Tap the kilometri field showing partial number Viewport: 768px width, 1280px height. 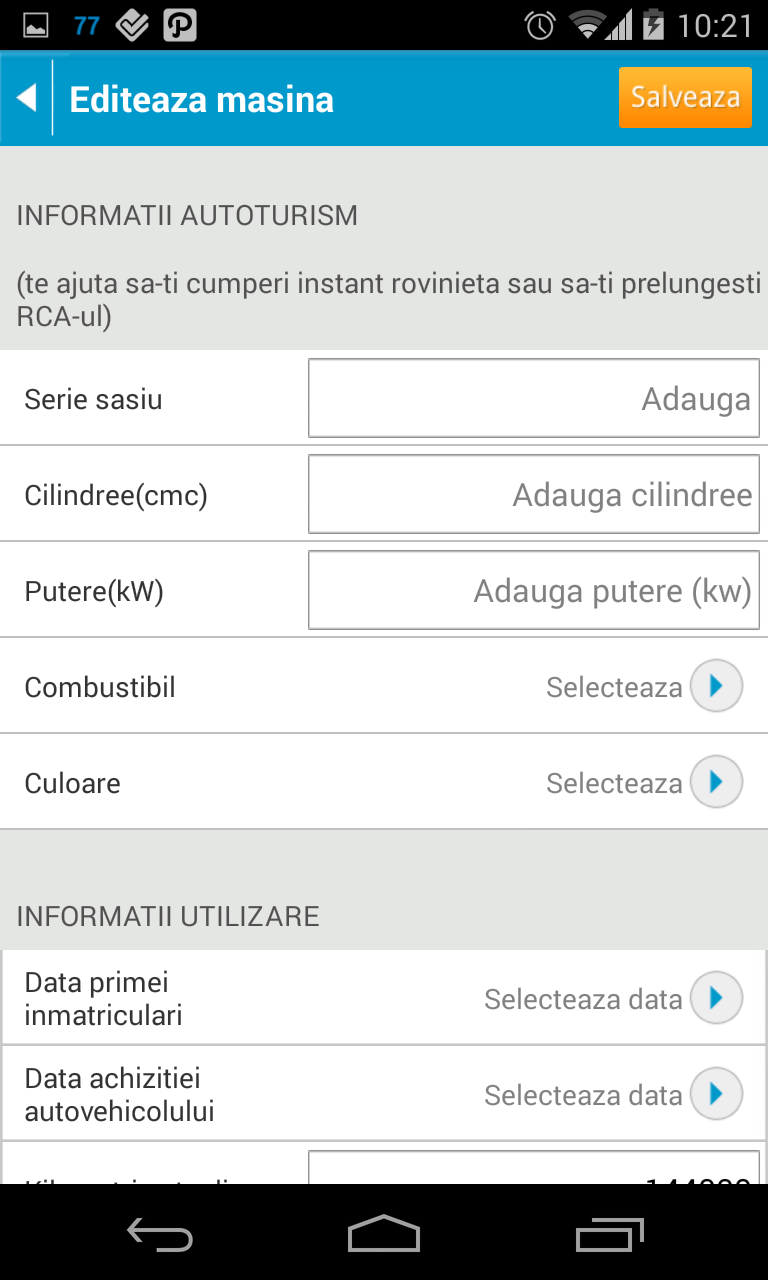click(x=533, y=1170)
